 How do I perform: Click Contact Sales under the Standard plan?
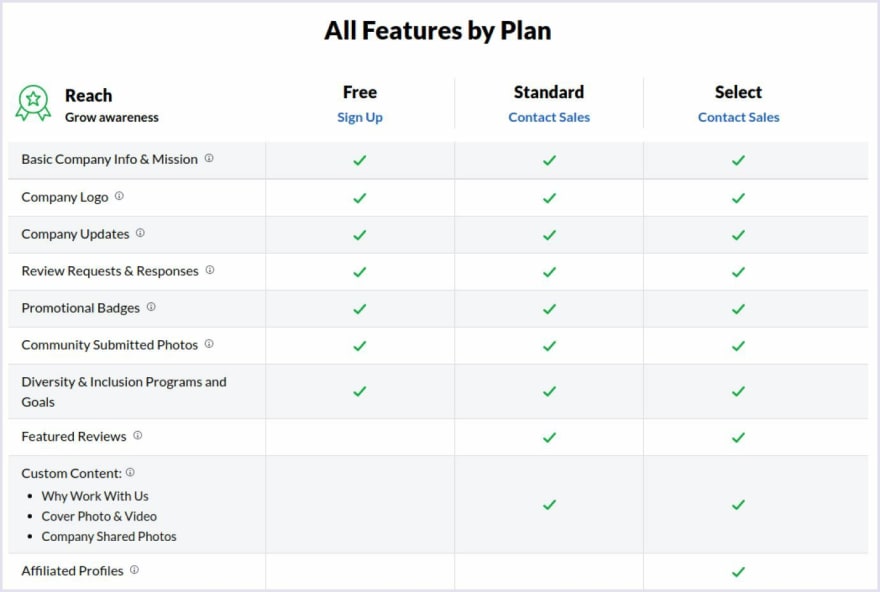pyautogui.click(x=549, y=117)
